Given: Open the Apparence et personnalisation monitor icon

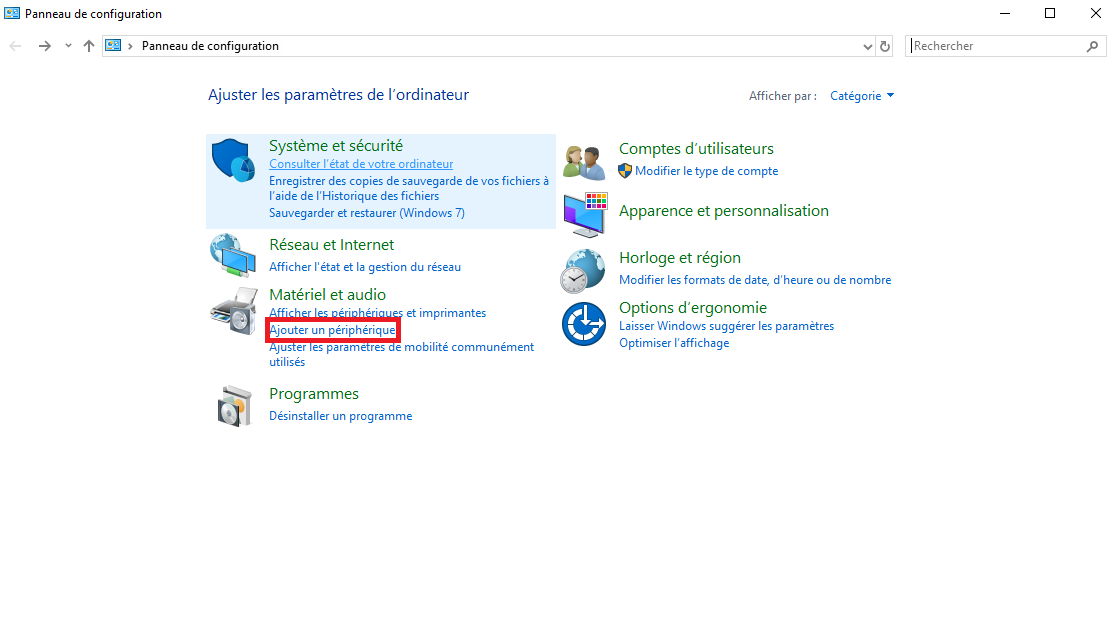Looking at the screenshot, I should coord(584,213).
